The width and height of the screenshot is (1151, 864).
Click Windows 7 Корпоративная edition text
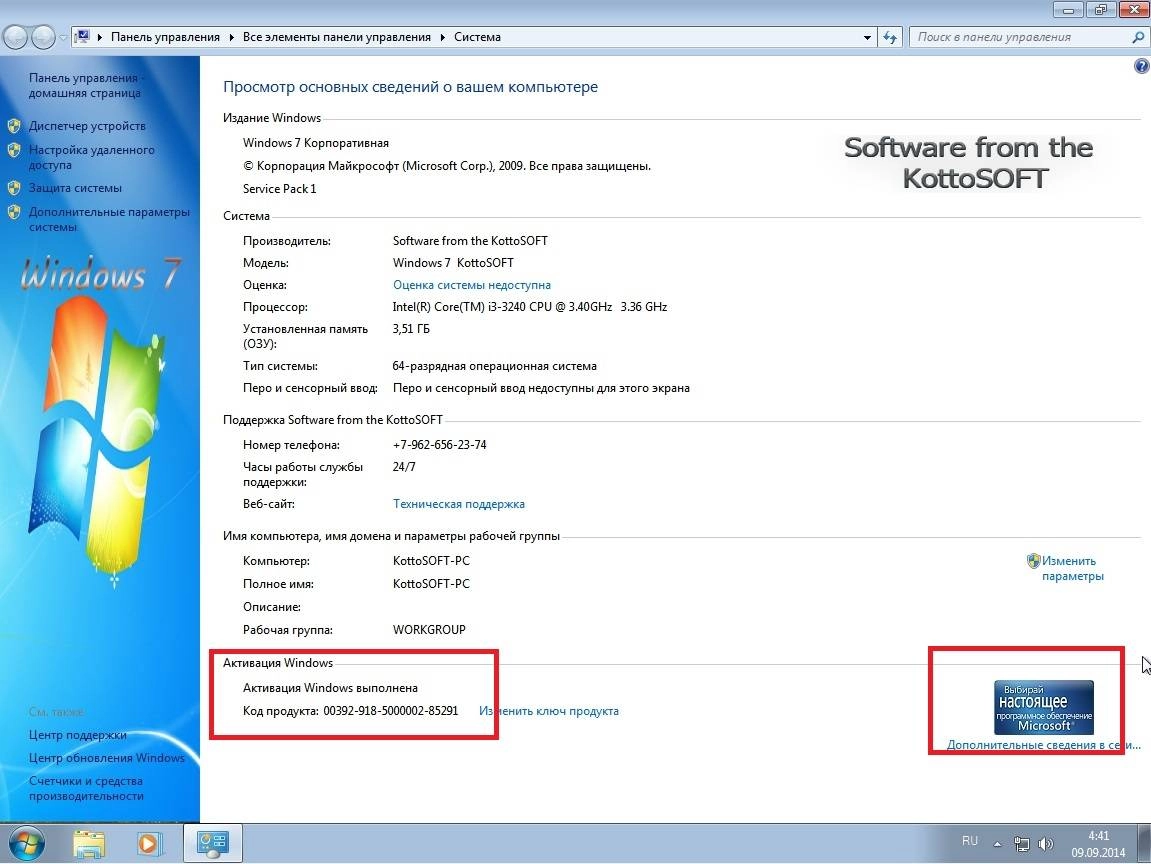click(316, 143)
